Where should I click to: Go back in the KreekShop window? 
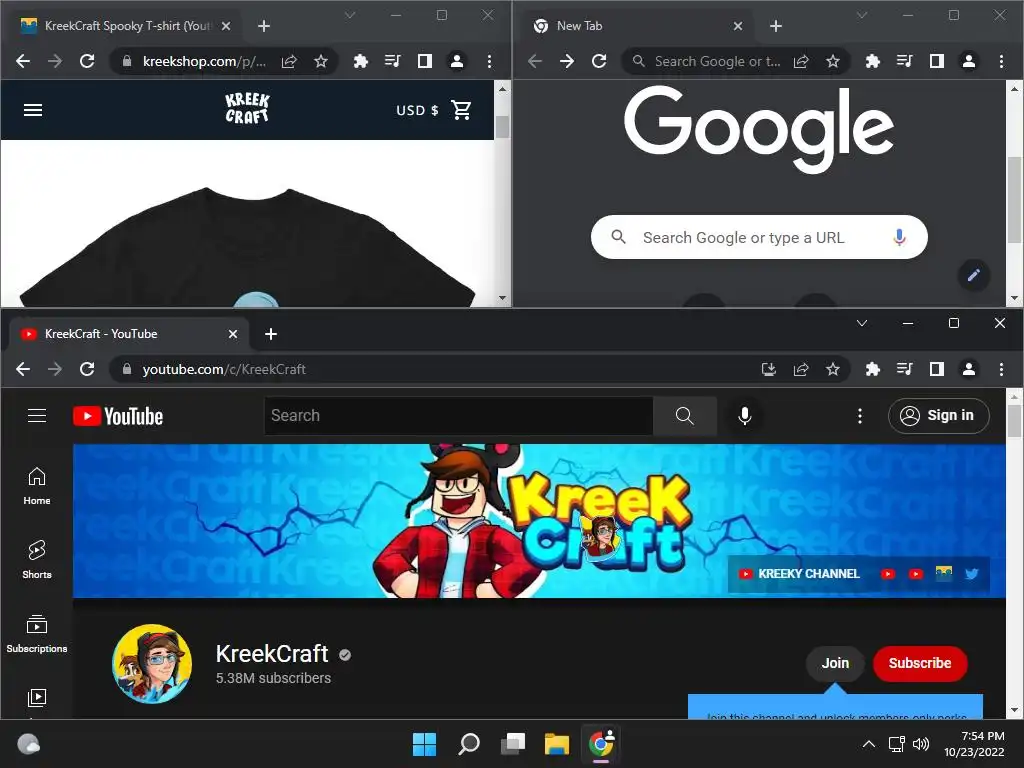pos(23,61)
